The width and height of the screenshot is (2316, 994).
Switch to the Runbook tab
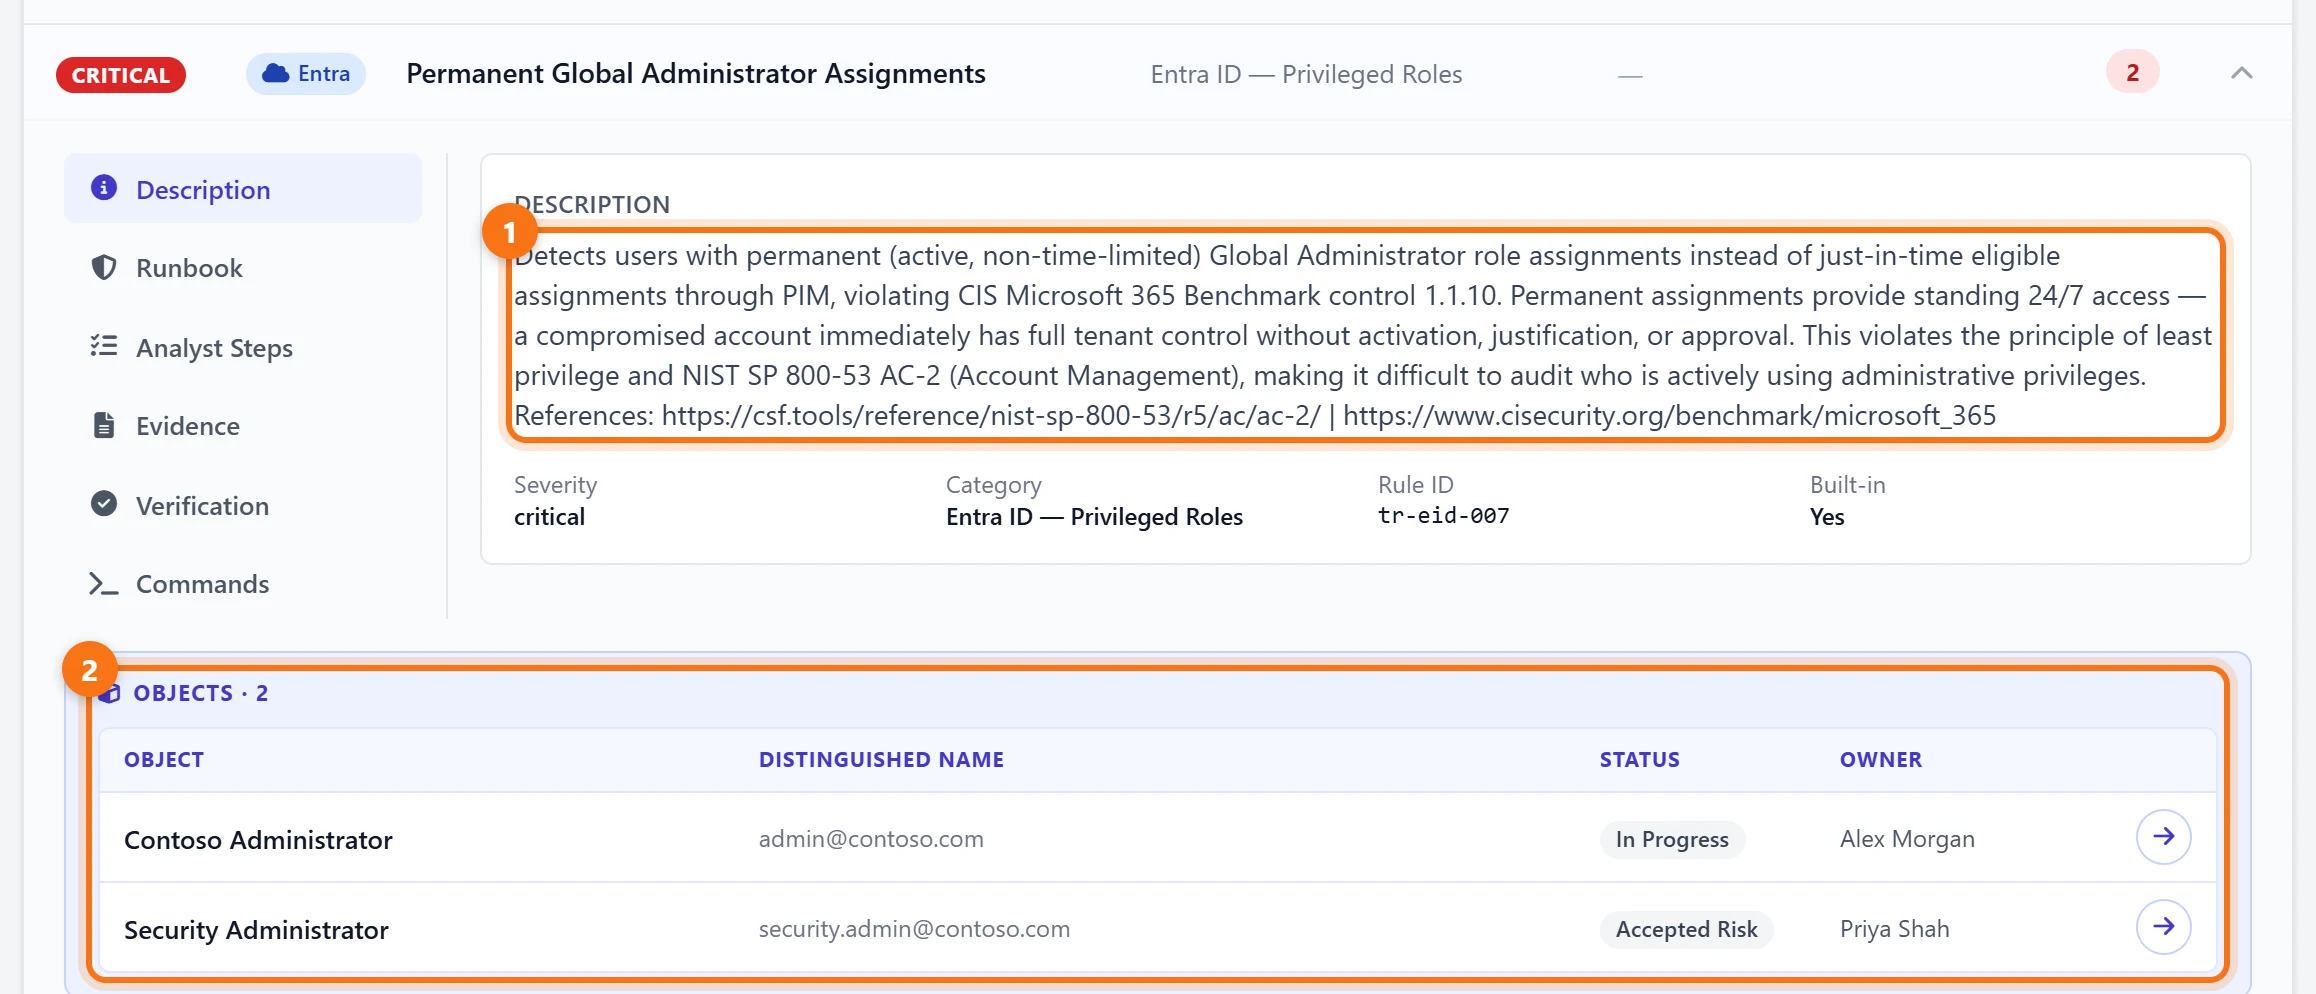pyautogui.click(x=243, y=268)
